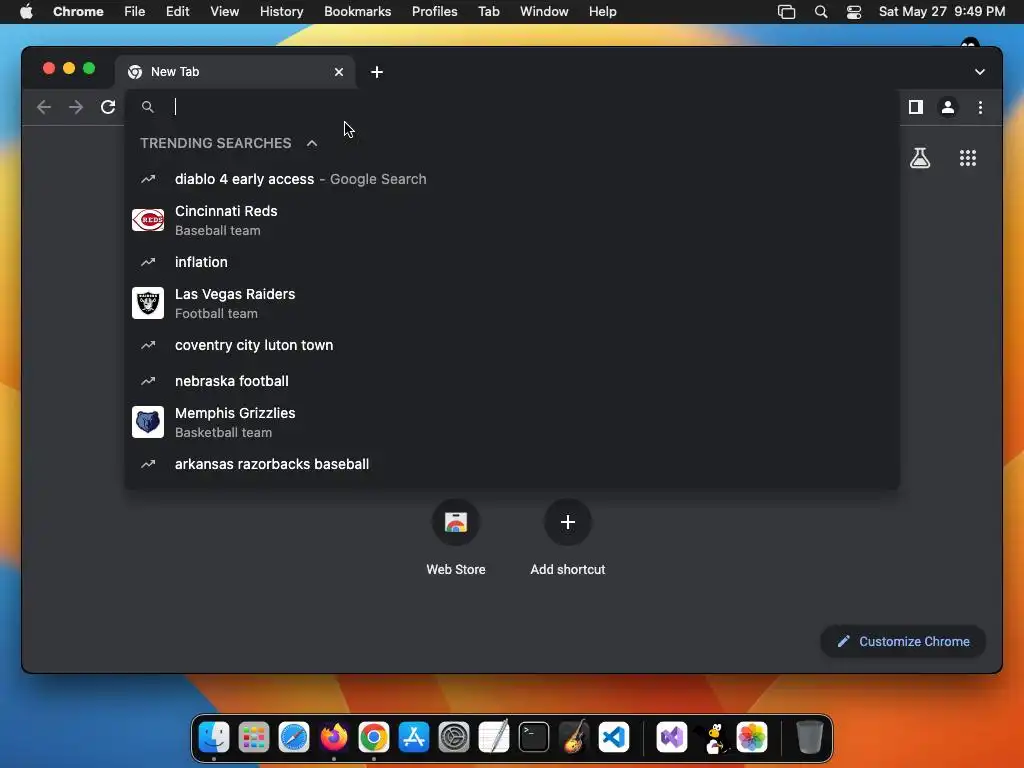Click the date and time in menu bar
Image resolution: width=1024 pixels, height=768 pixels.
(x=942, y=12)
